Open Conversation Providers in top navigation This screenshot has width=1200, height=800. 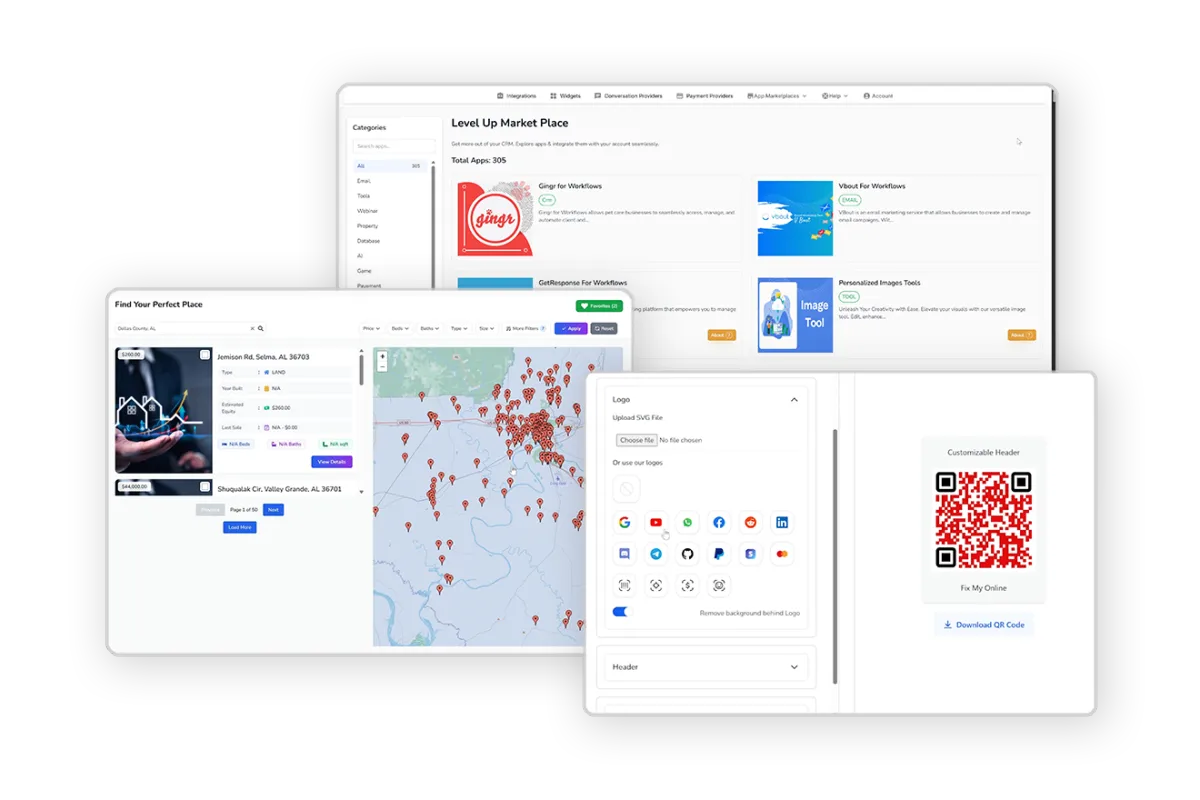tap(628, 96)
